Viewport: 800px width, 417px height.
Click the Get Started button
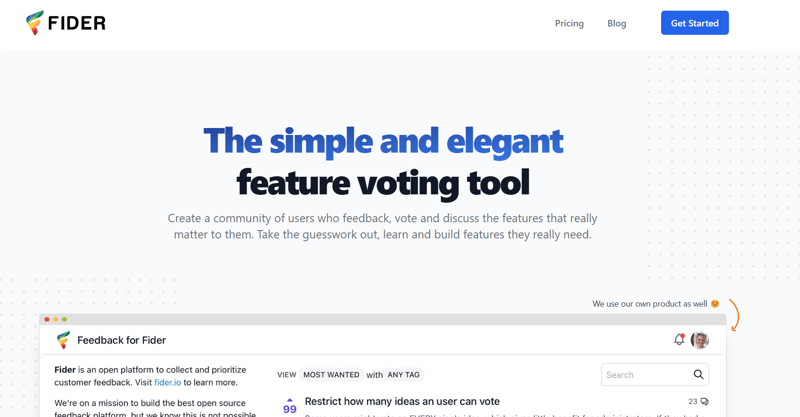[x=694, y=23]
